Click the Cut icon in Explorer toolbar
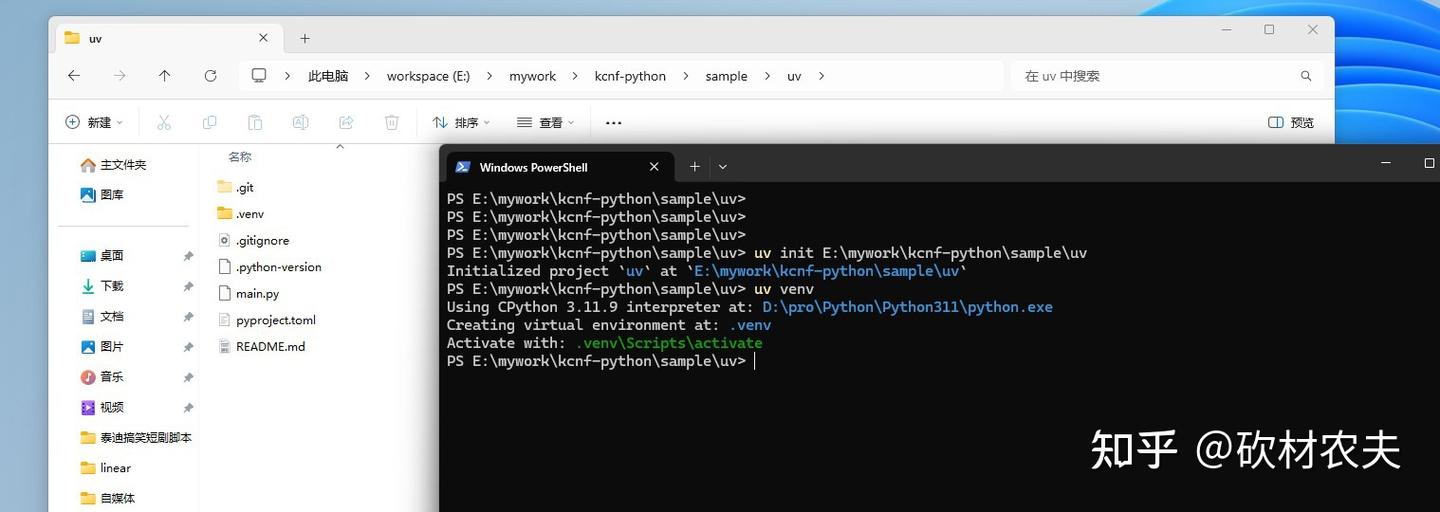1440x512 pixels. pos(164,122)
